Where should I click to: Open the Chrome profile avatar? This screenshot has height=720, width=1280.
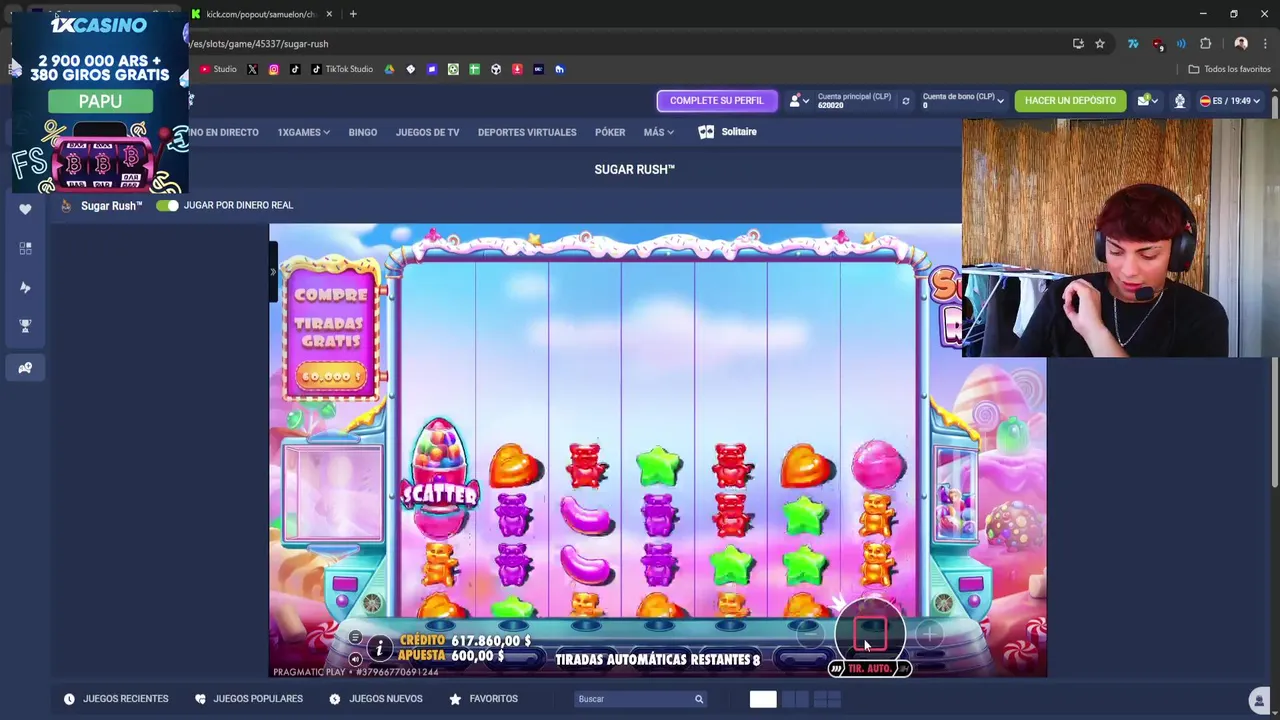pyautogui.click(x=1241, y=44)
